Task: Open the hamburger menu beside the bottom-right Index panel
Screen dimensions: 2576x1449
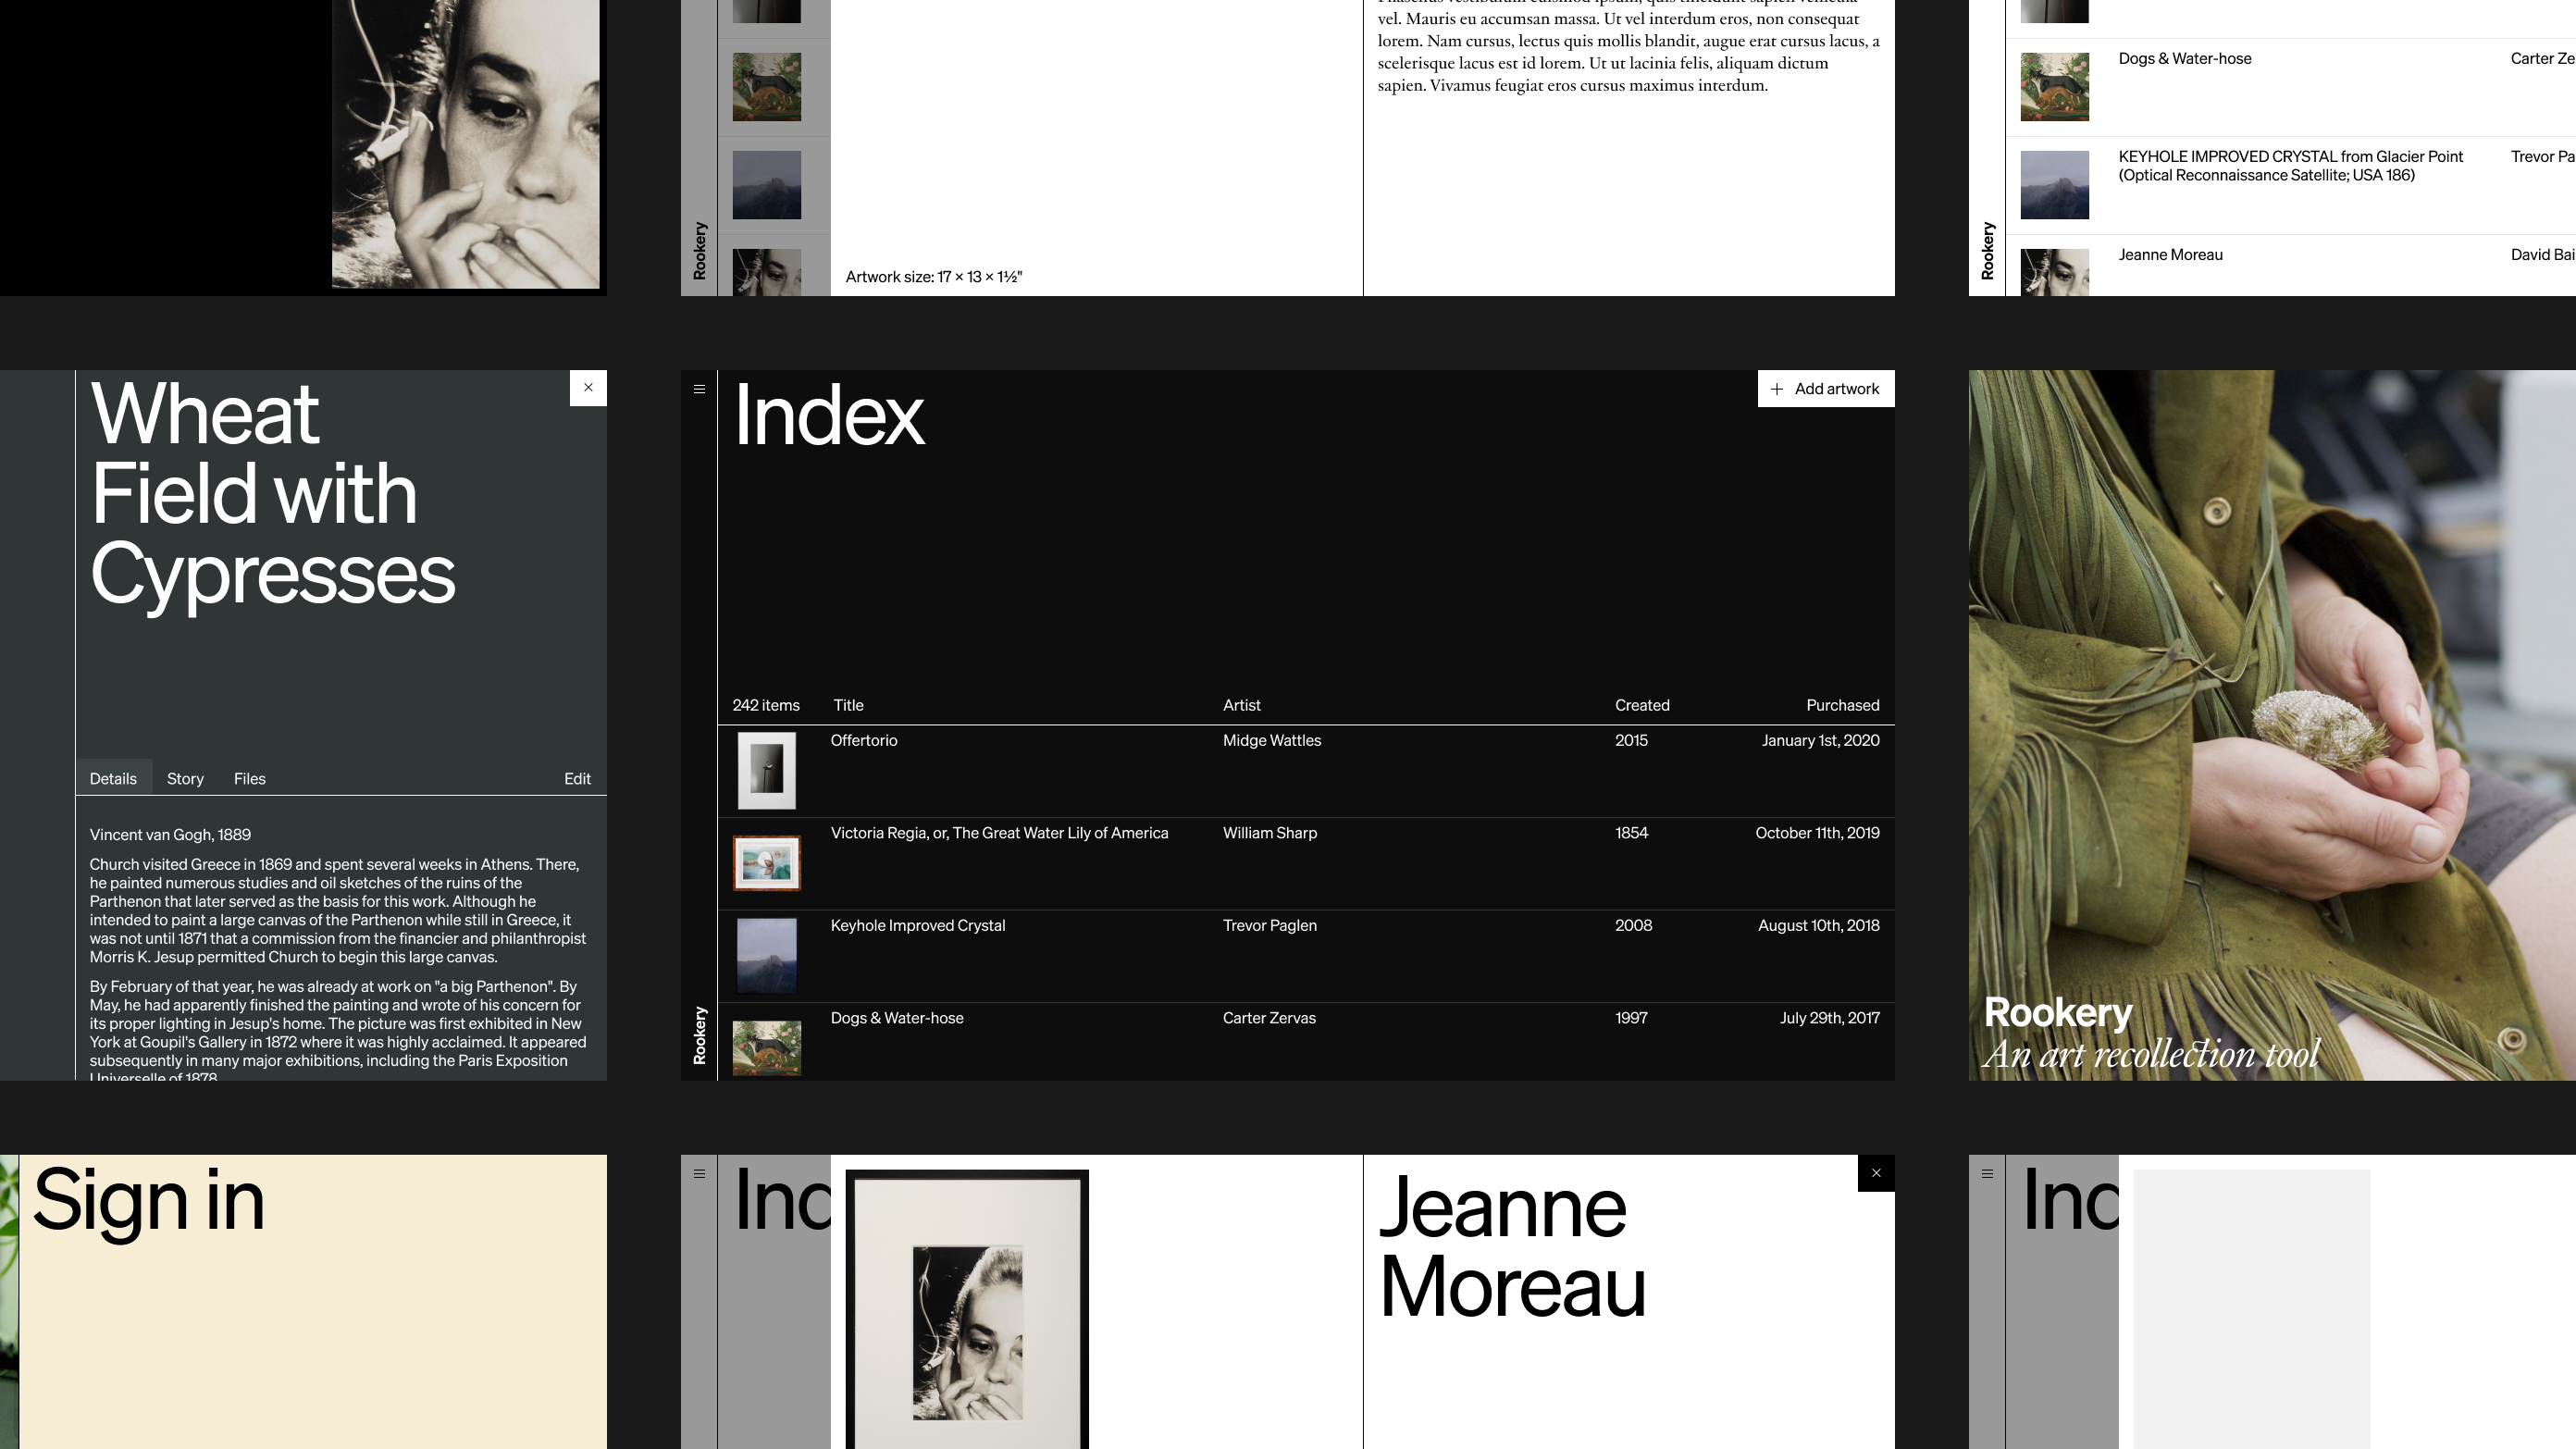Action: (x=1987, y=1172)
